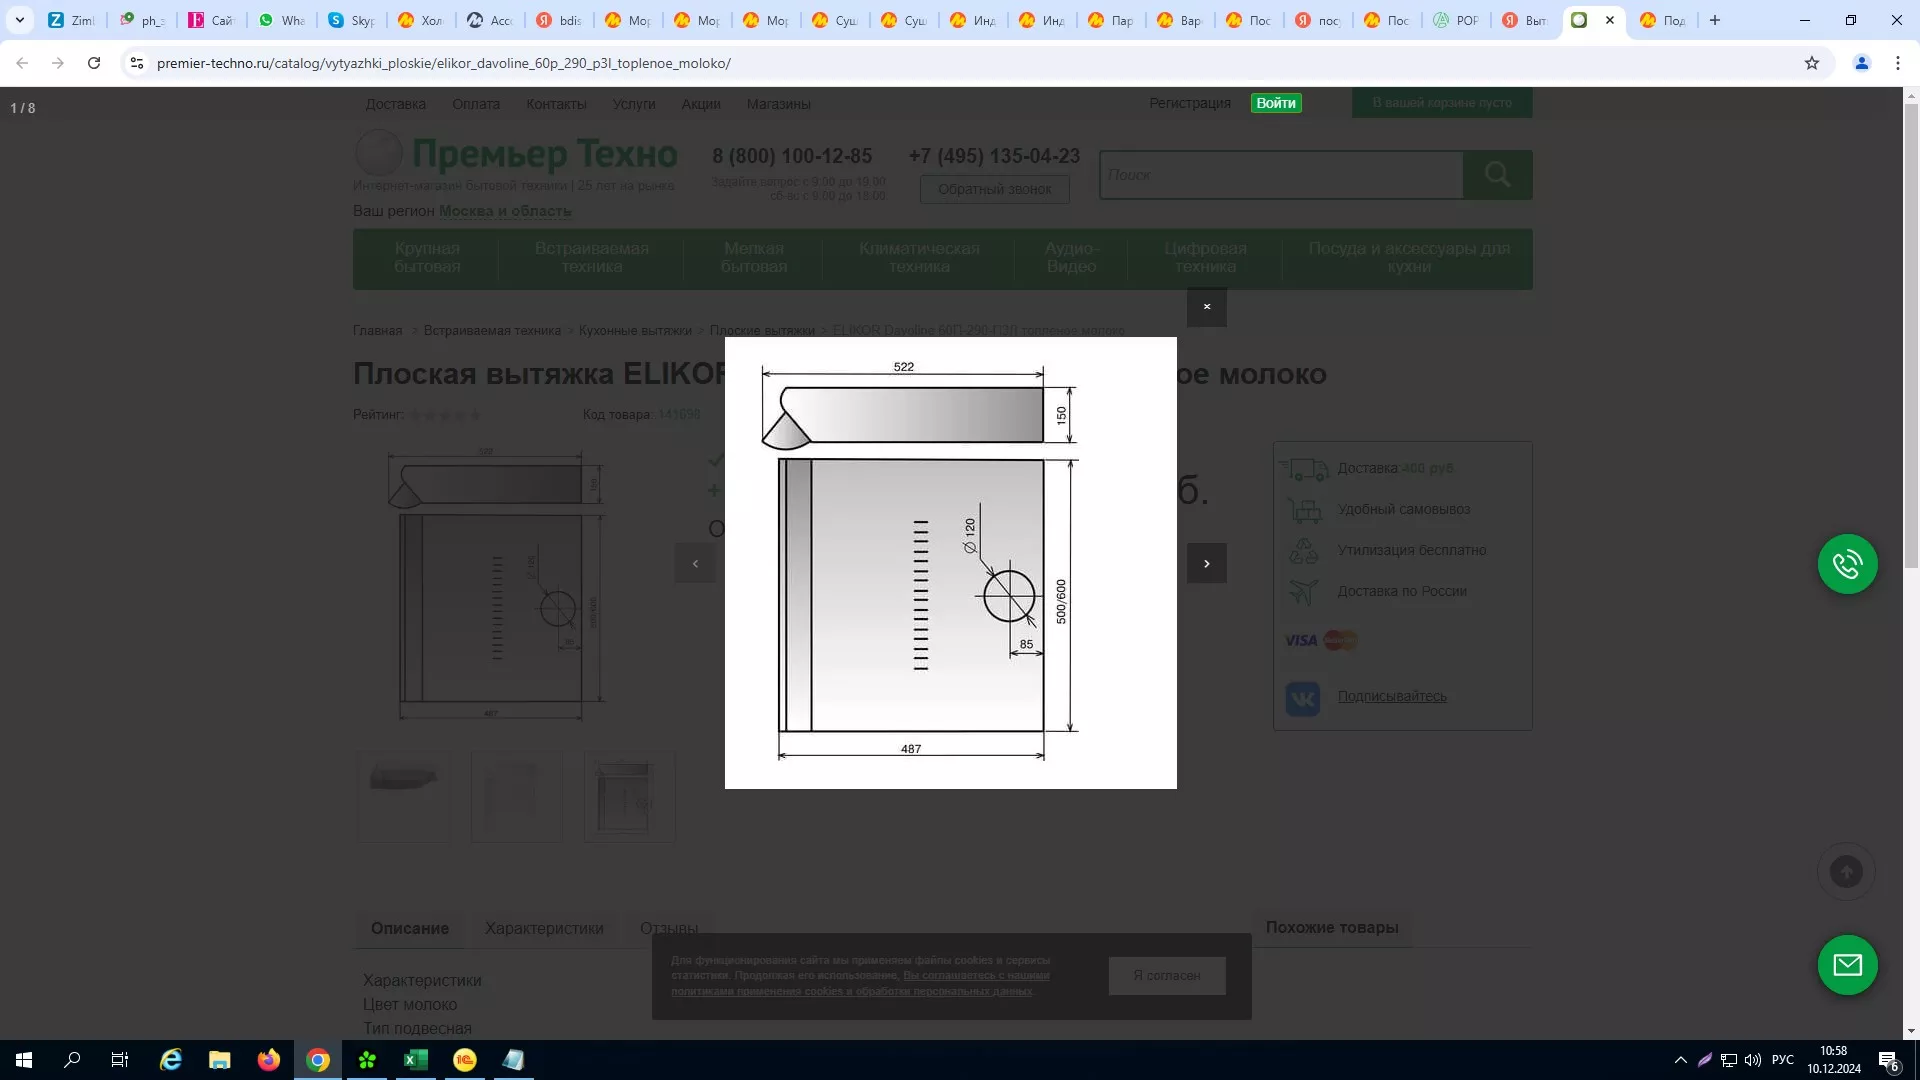1920x1080 pixels.
Task: Accept cookies with Я согласен
Action: (1167, 975)
